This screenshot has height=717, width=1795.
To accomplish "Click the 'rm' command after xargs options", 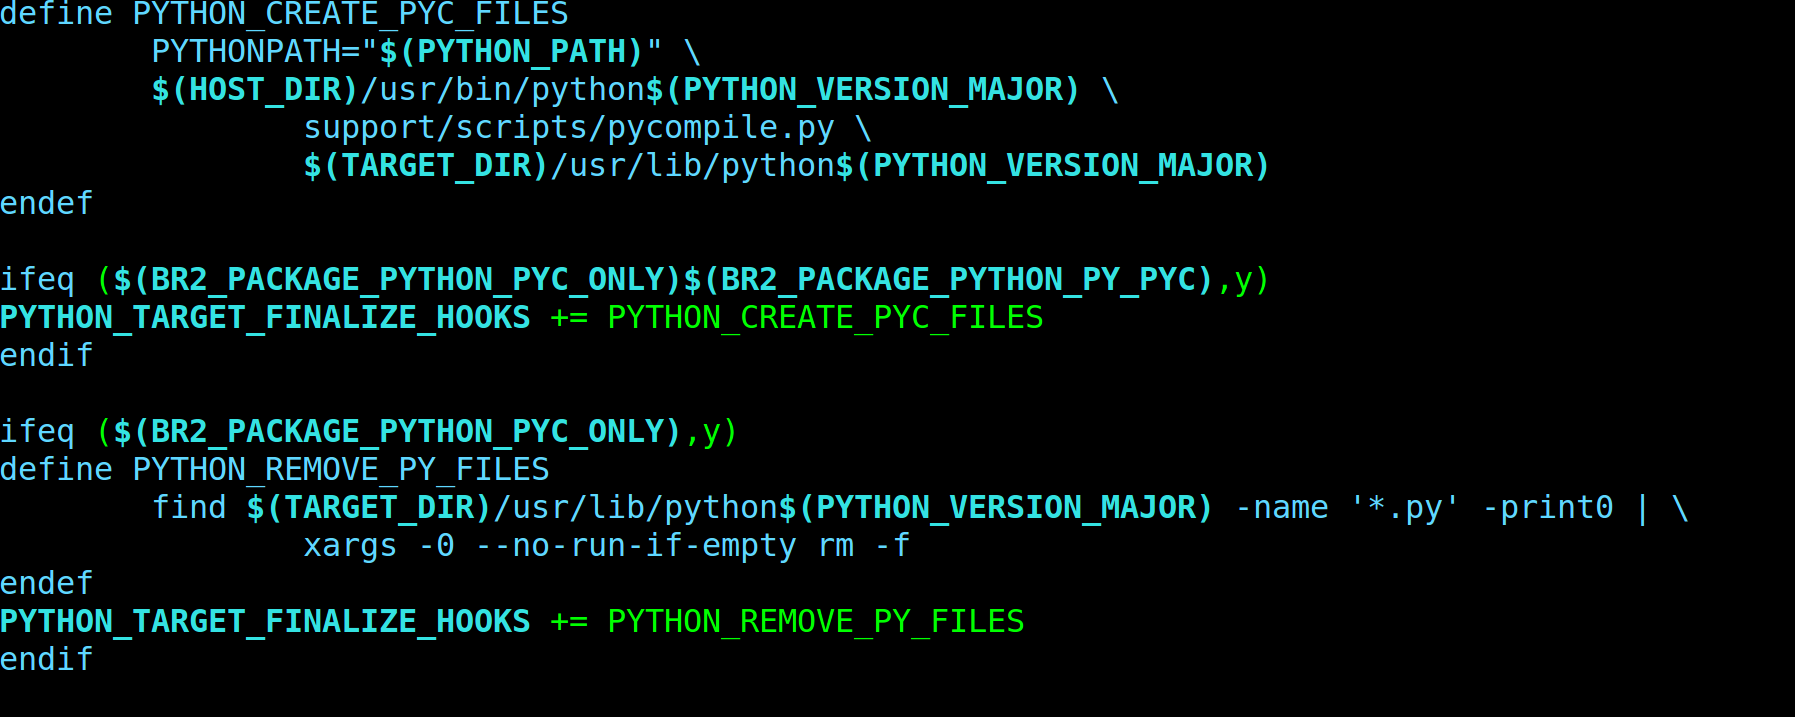I will point(835,546).
